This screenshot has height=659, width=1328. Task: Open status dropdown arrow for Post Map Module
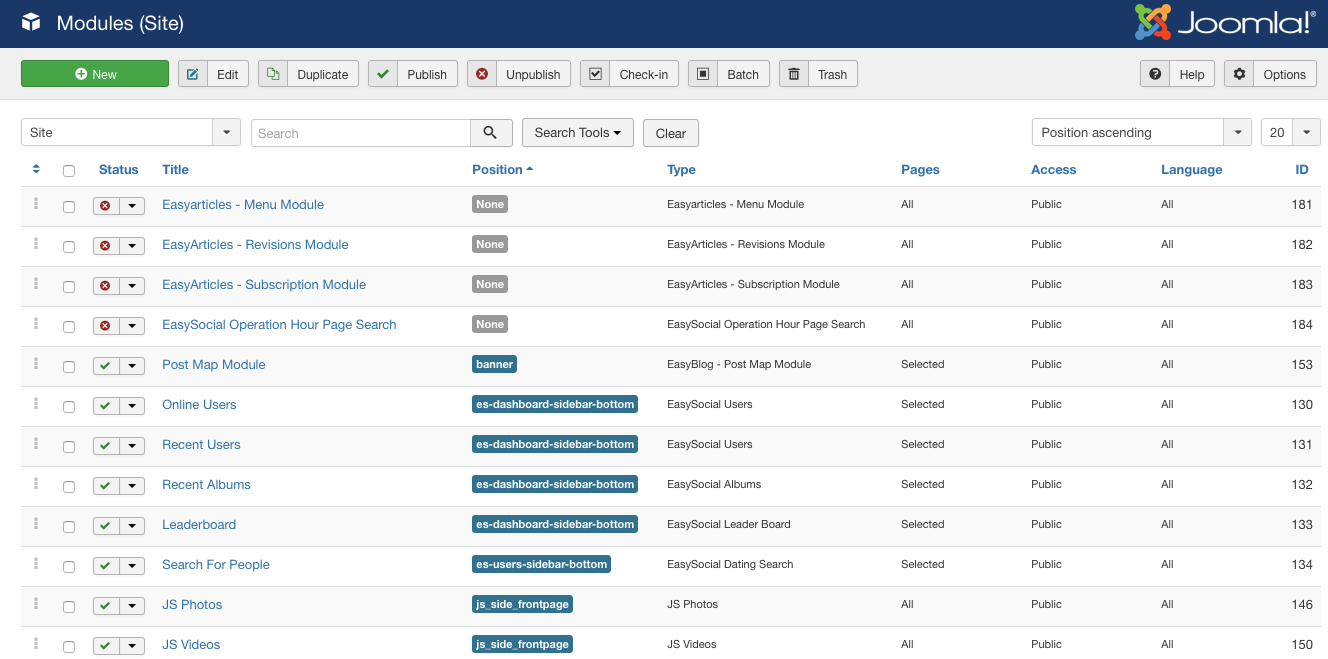click(x=133, y=366)
